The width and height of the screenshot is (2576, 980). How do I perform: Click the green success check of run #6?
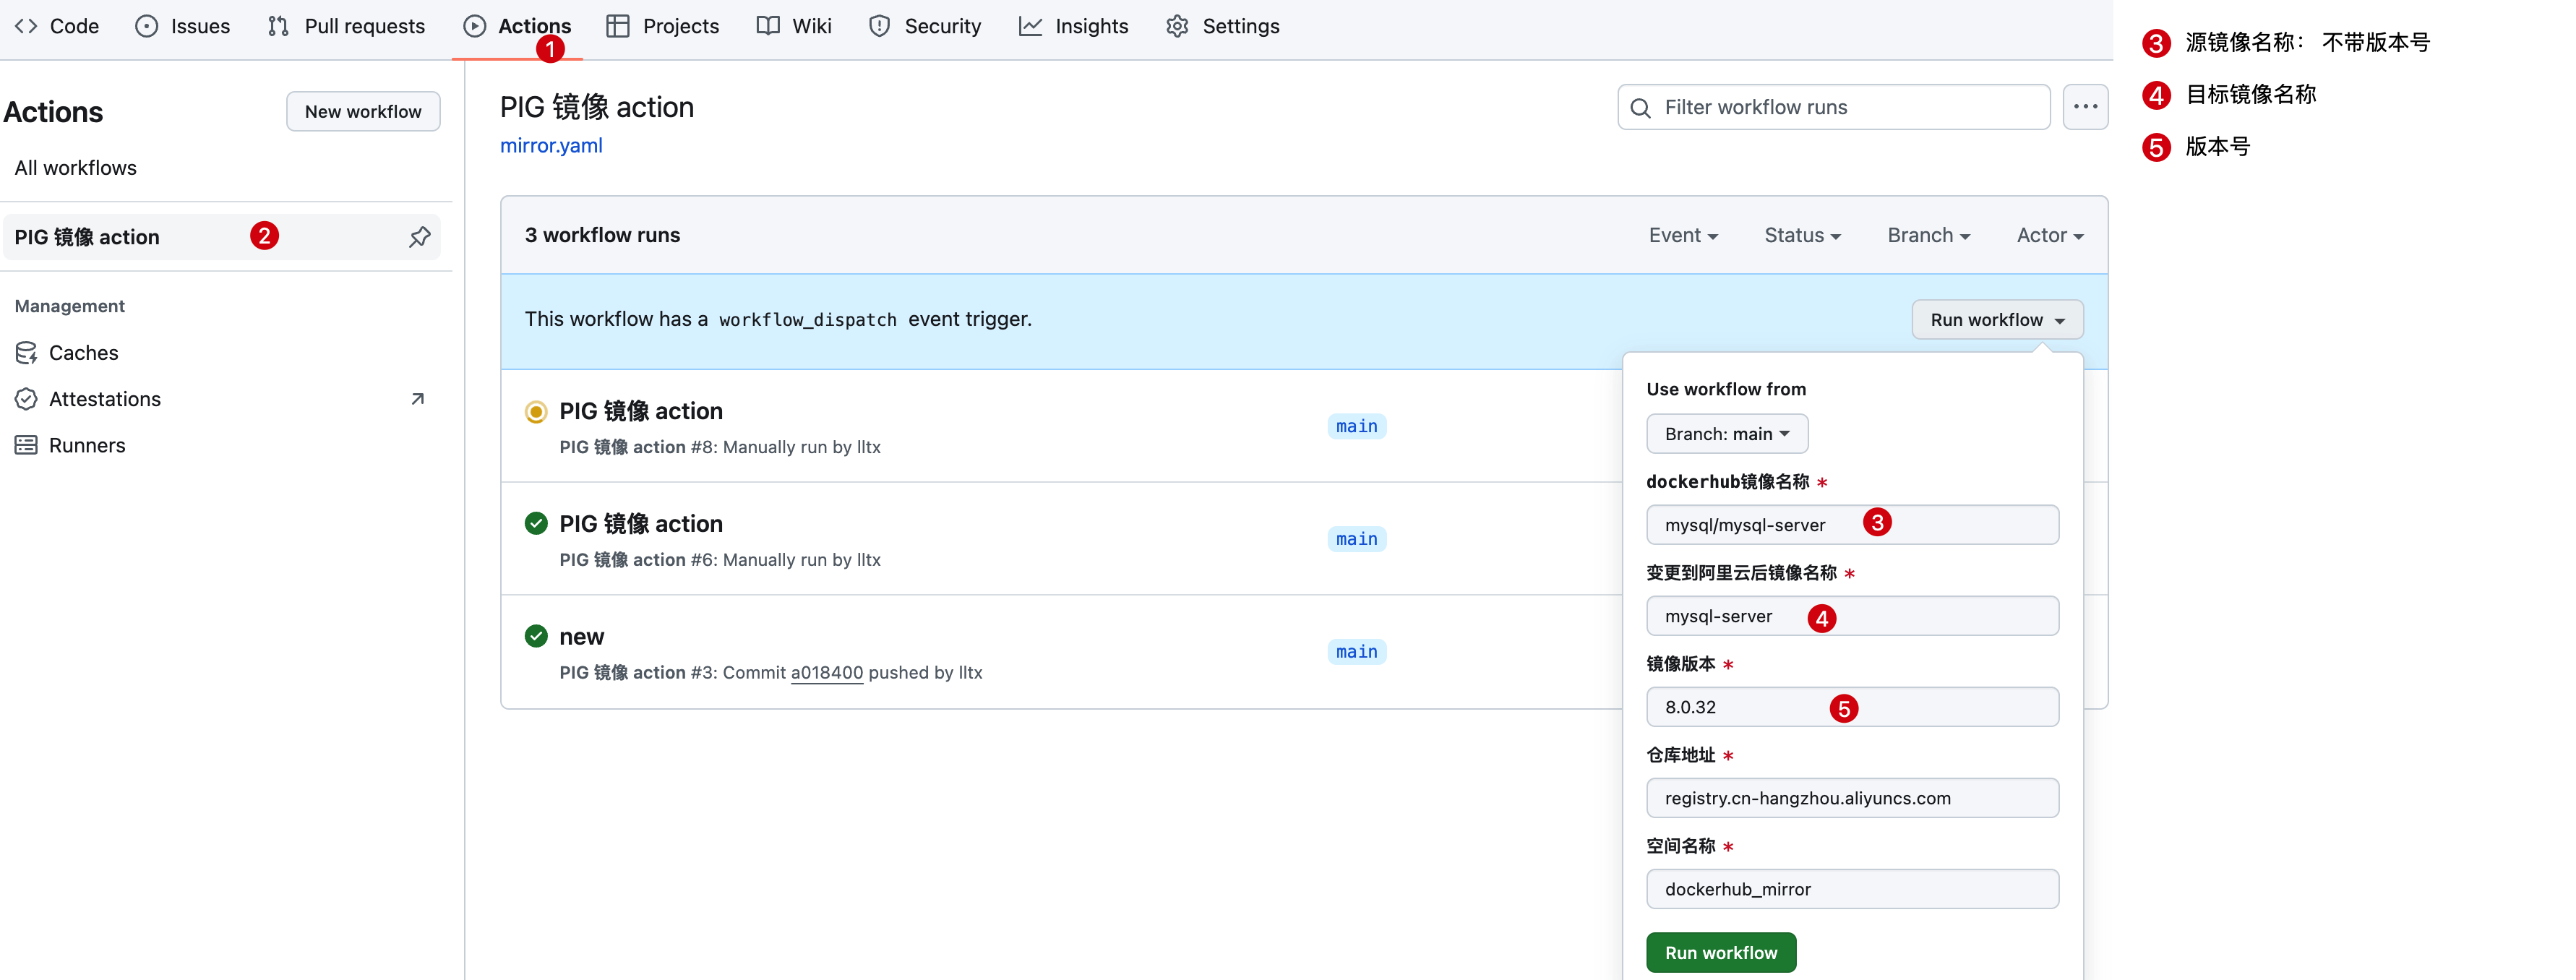pos(536,524)
